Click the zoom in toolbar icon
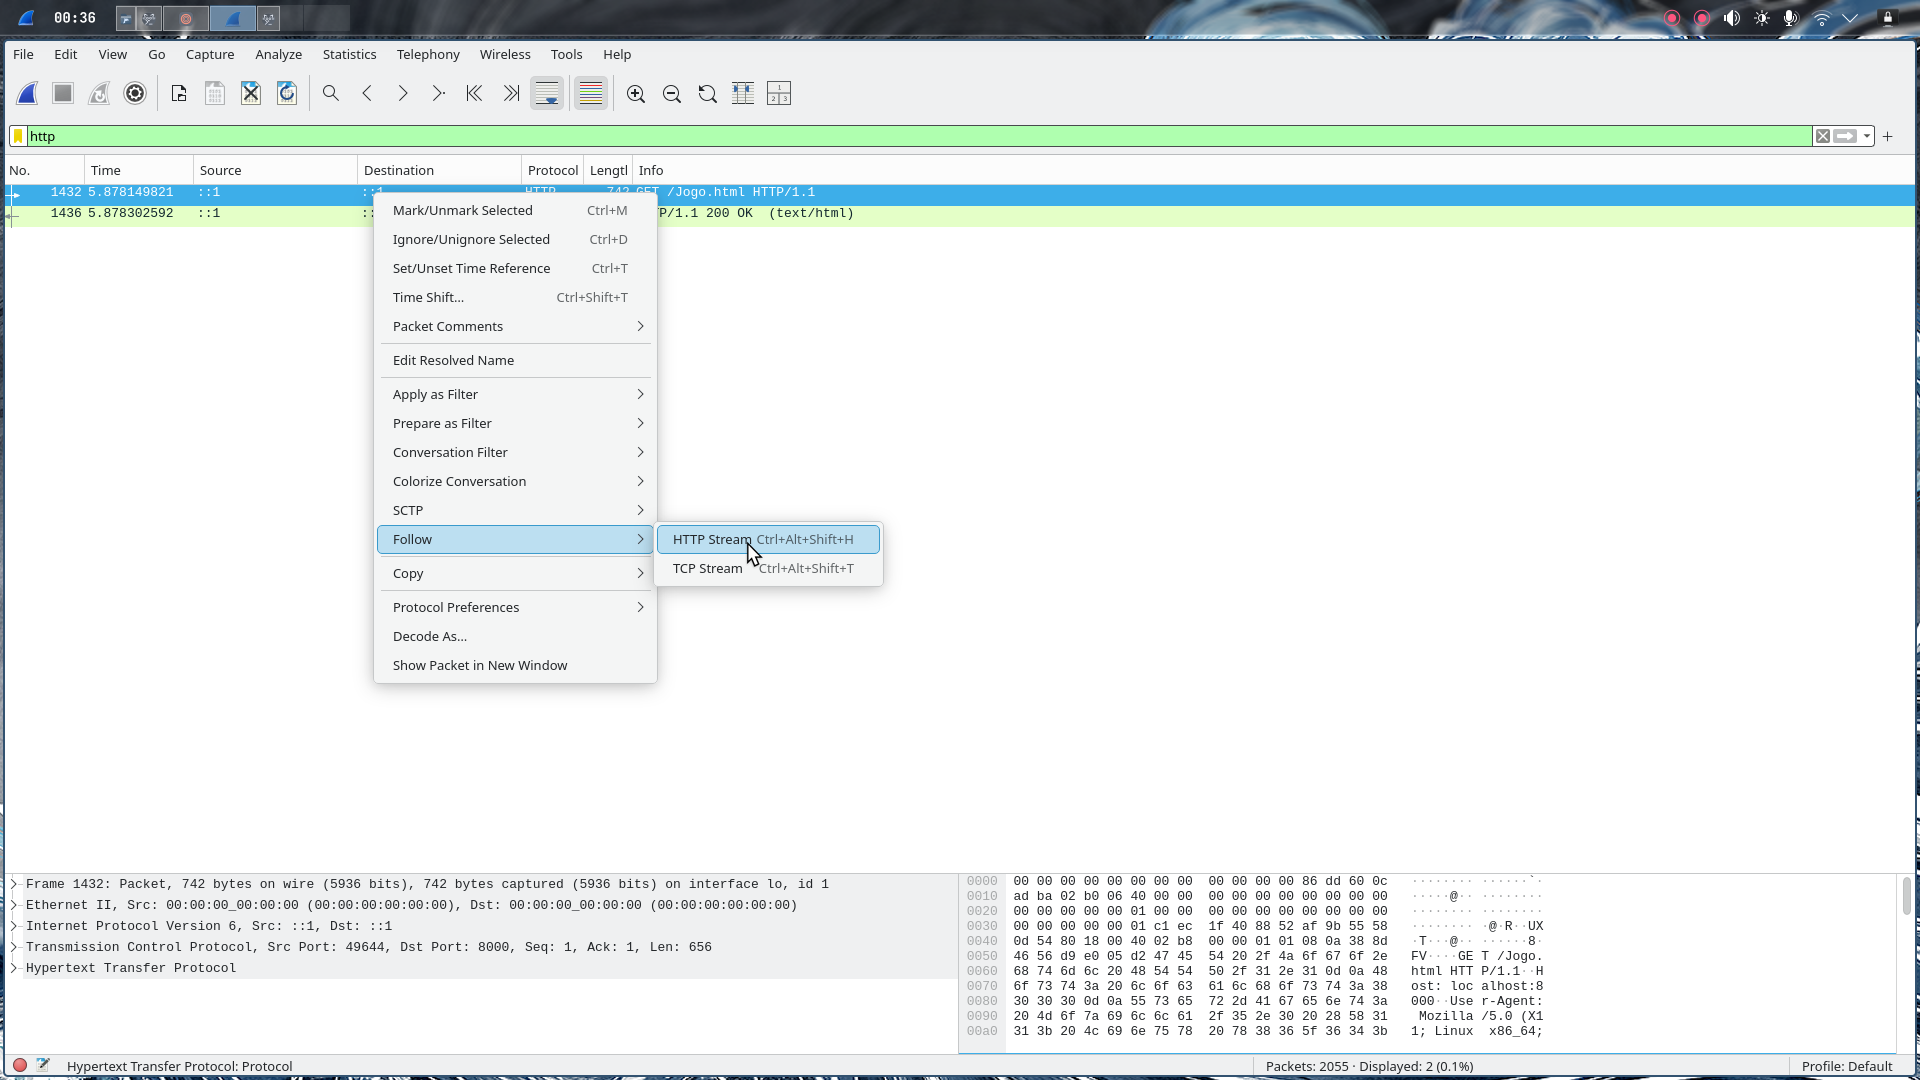The width and height of the screenshot is (1920, 1080). coord(636,94)
